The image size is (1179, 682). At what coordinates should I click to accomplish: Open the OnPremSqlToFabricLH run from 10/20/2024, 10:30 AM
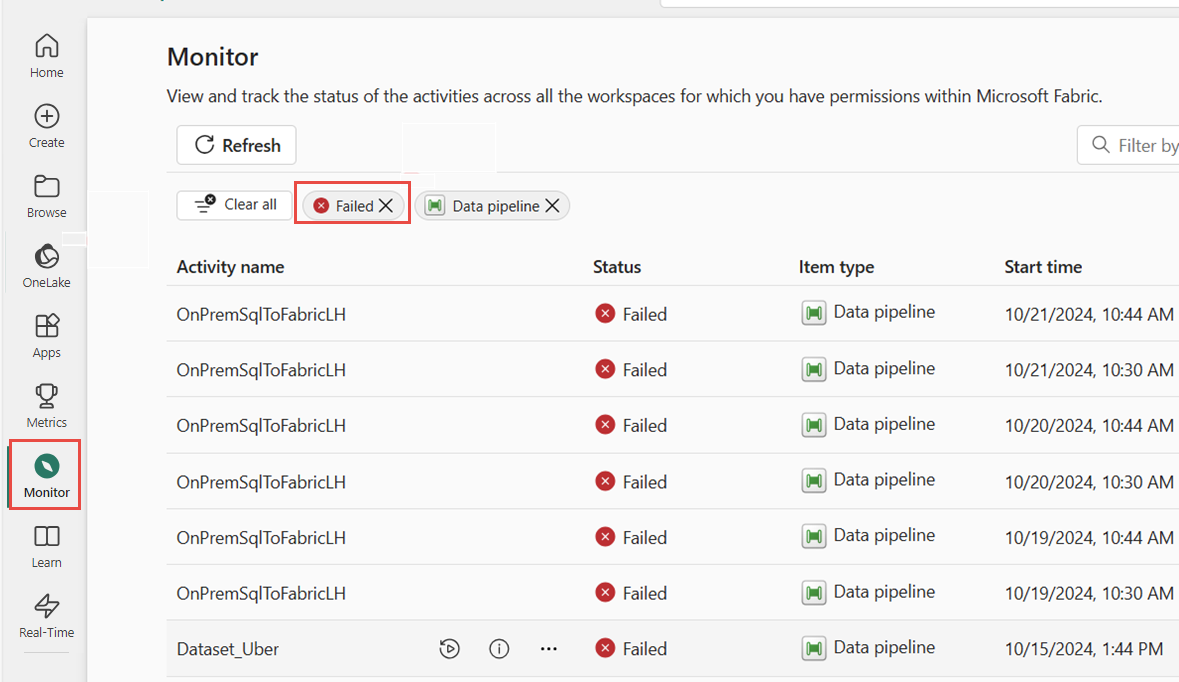[261, 482]
